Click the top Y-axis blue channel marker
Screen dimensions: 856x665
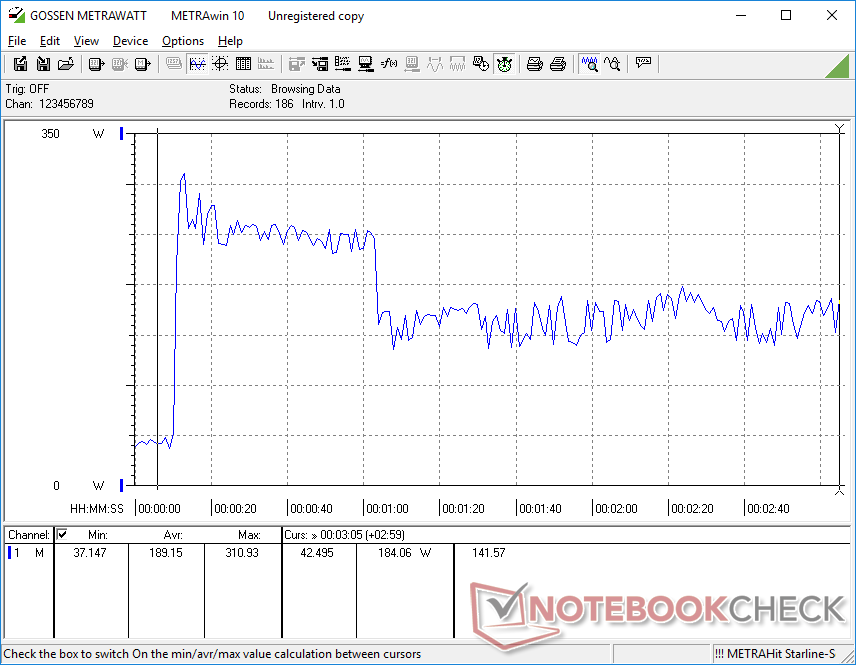click(121, 133)
